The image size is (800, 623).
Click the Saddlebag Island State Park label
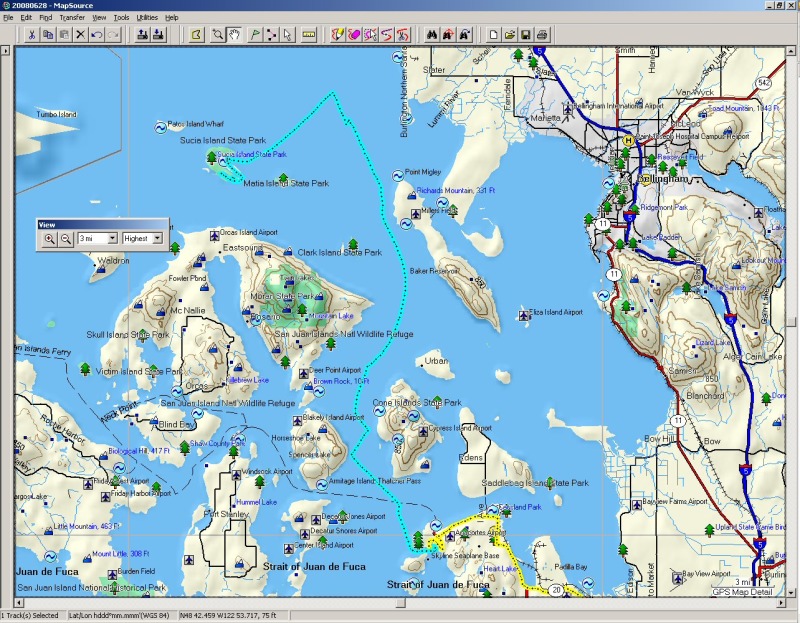(x=535, y=483)
